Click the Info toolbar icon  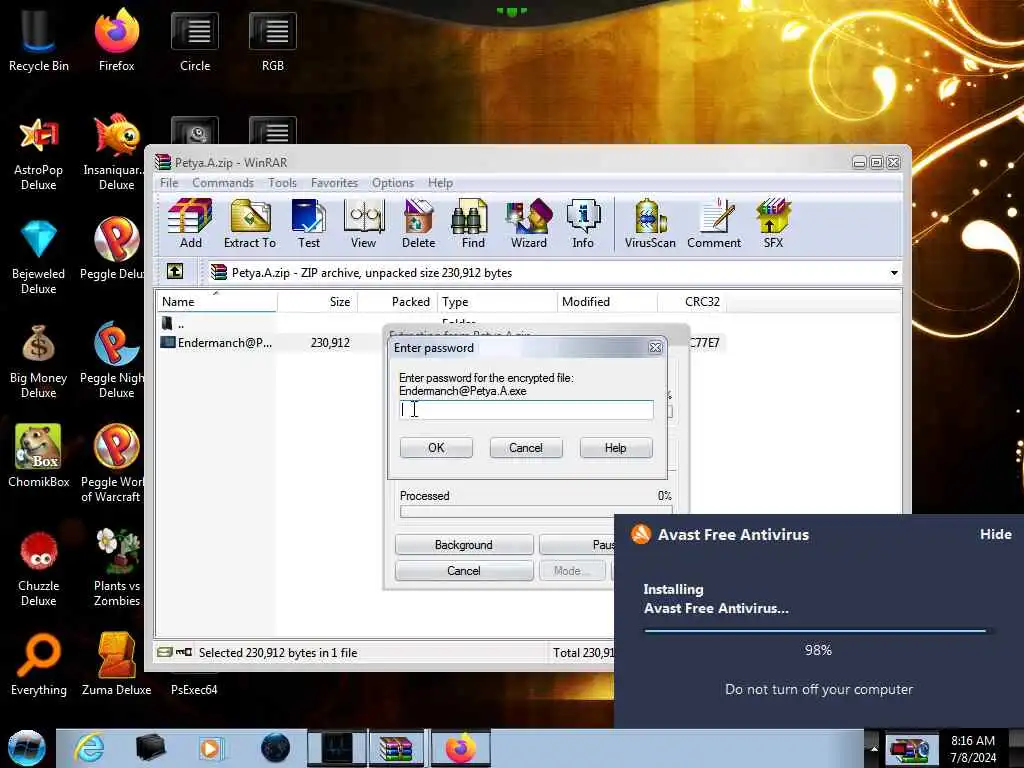583,223
